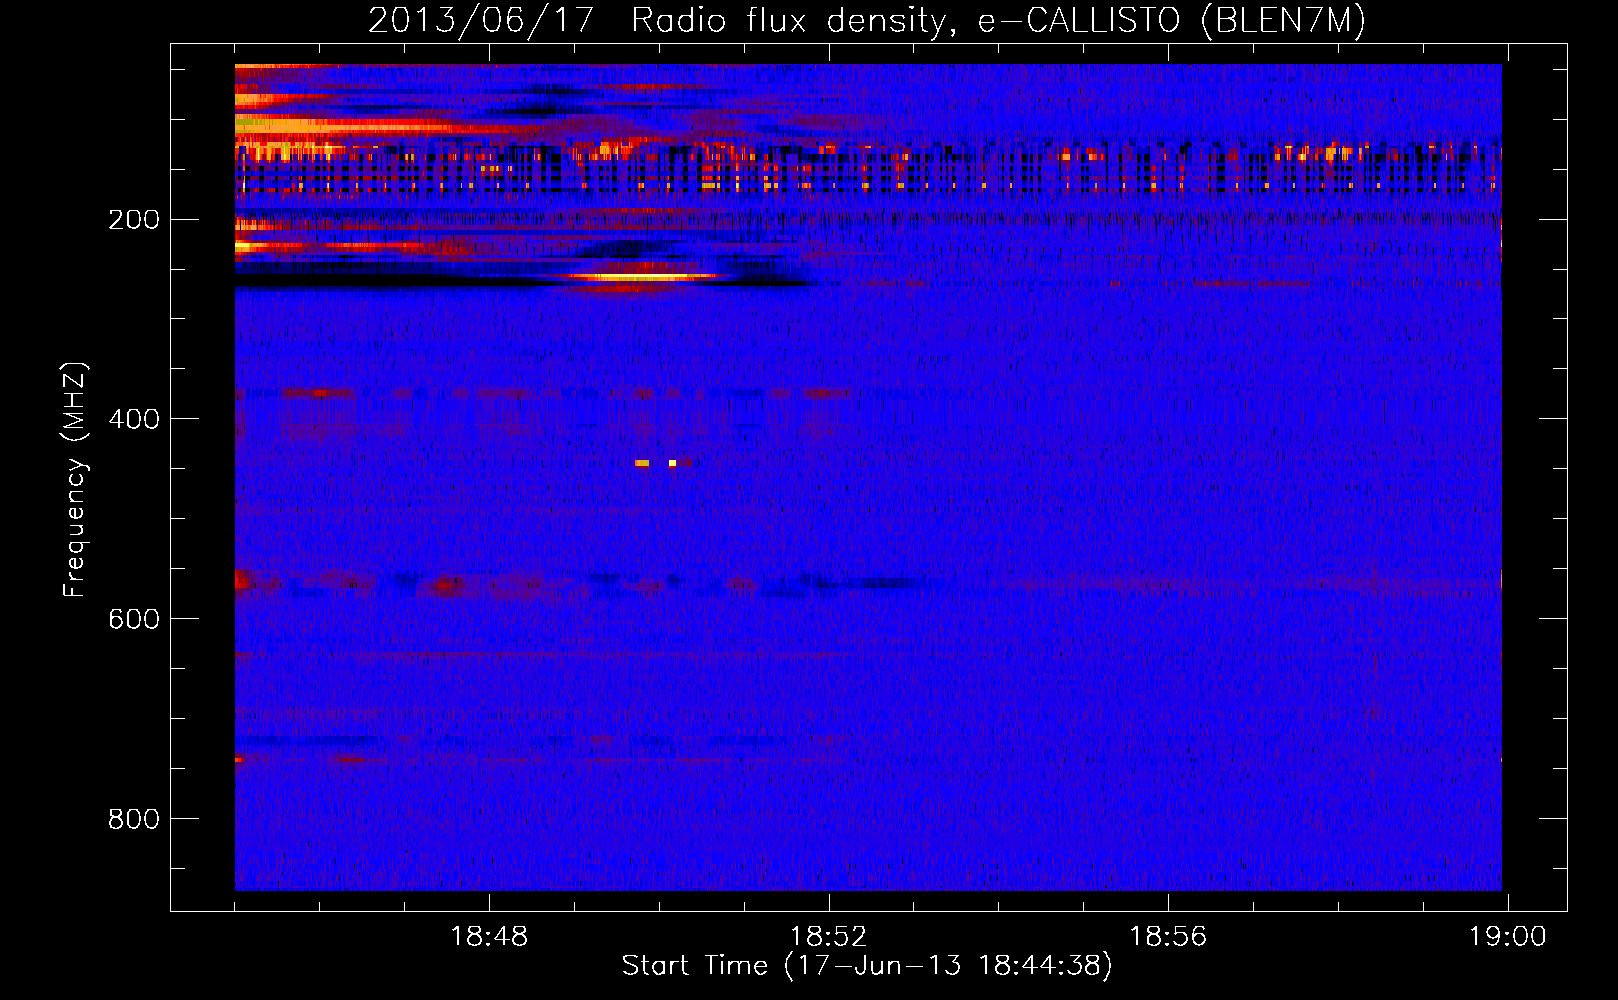1618x1000 pixels.
Task: Click the bright yellow burst near 270 MHz
Action: [x=640, y=277]
